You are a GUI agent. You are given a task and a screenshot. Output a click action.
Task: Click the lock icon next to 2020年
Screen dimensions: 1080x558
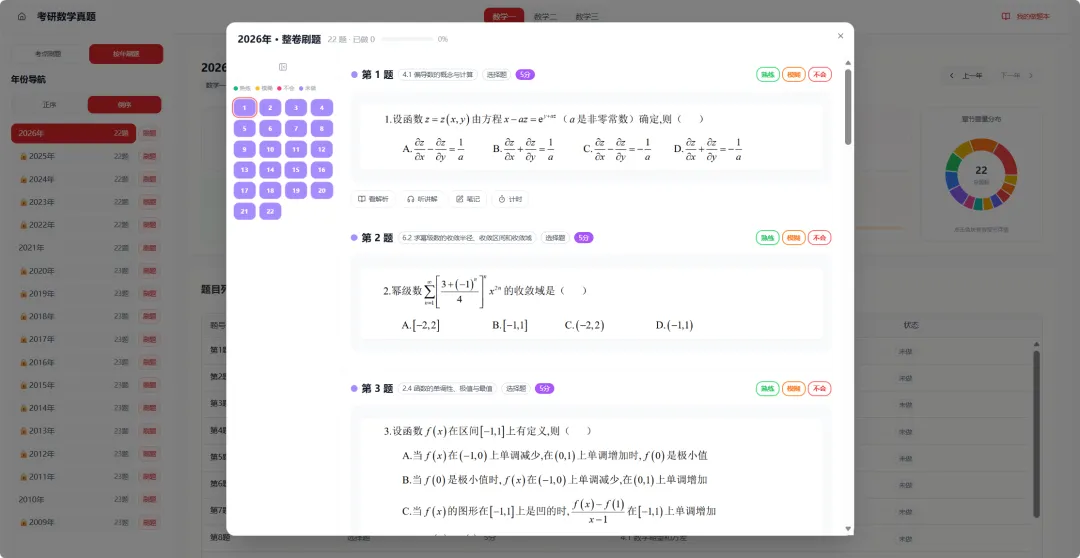point(23,271)
